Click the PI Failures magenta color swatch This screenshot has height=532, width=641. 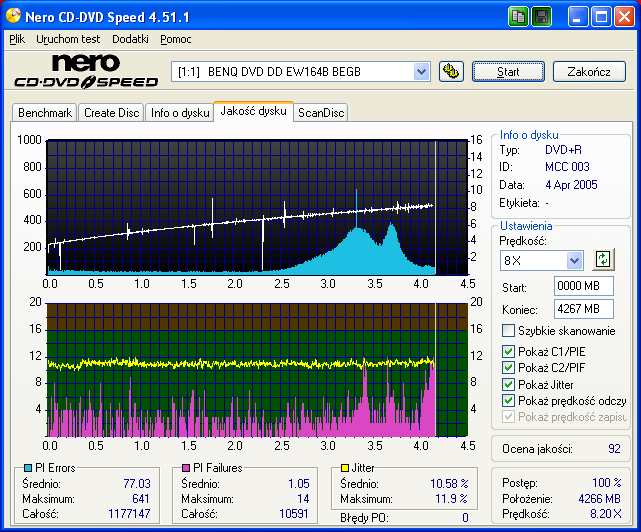186,468
